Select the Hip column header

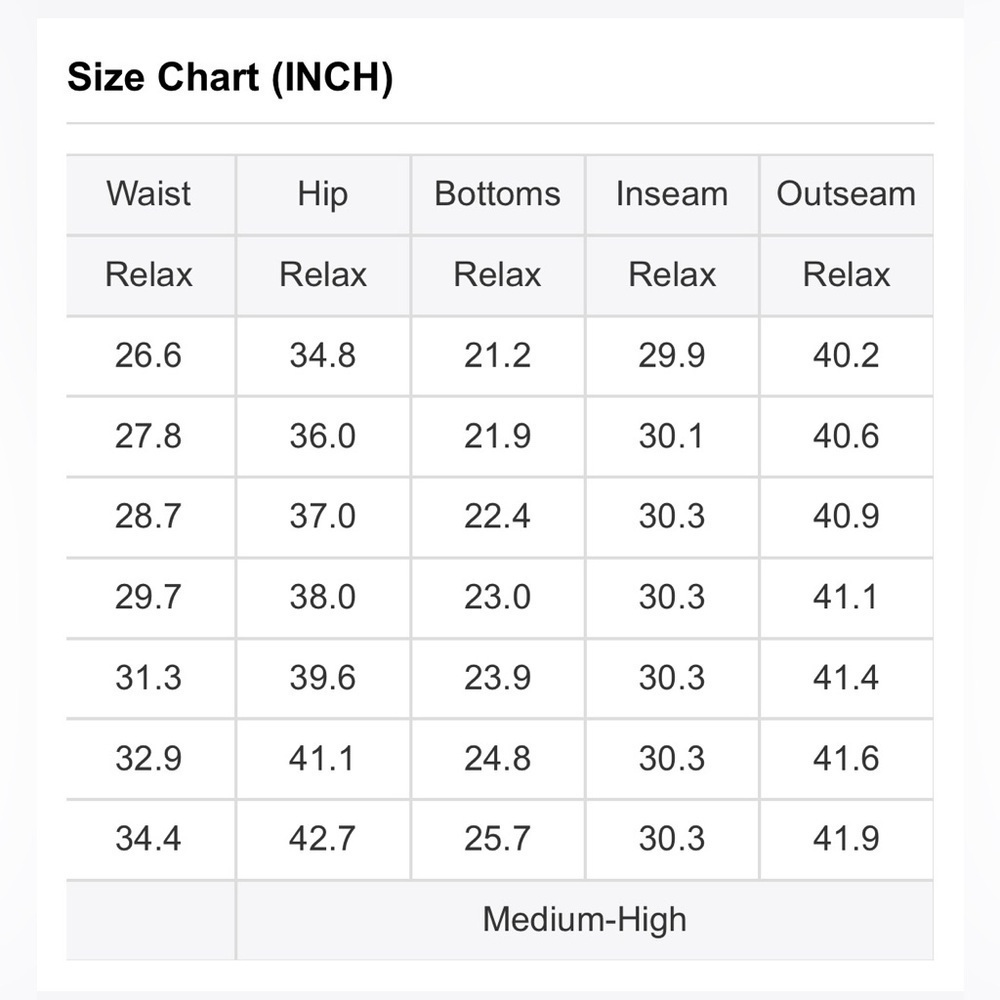pyautogui.click(x=323, y=194)
